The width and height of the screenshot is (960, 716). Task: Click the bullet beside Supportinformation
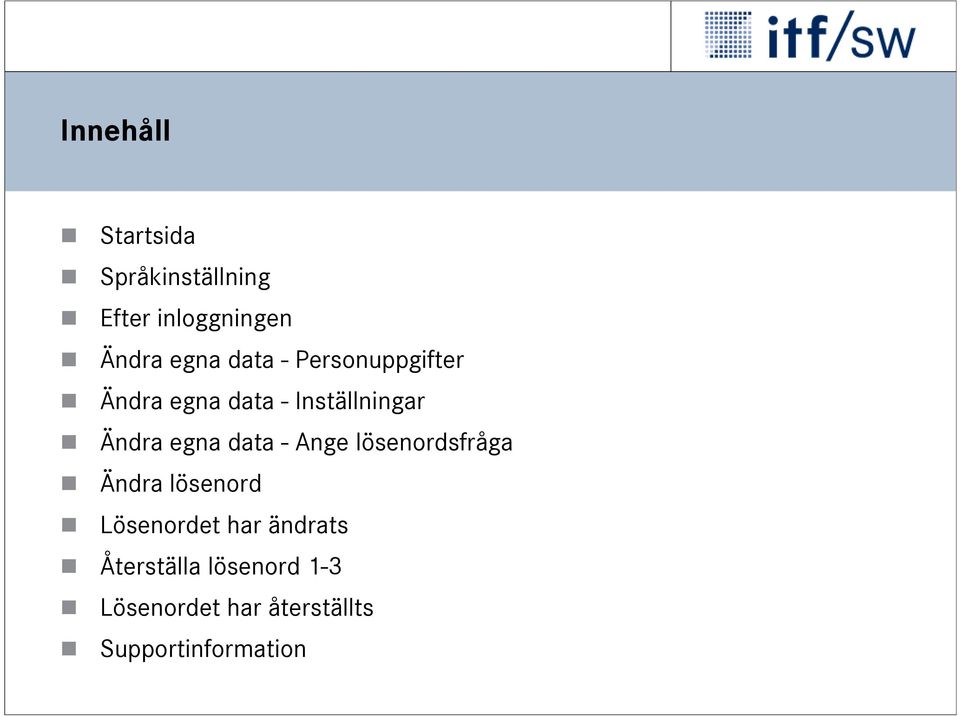click(69, 649)
